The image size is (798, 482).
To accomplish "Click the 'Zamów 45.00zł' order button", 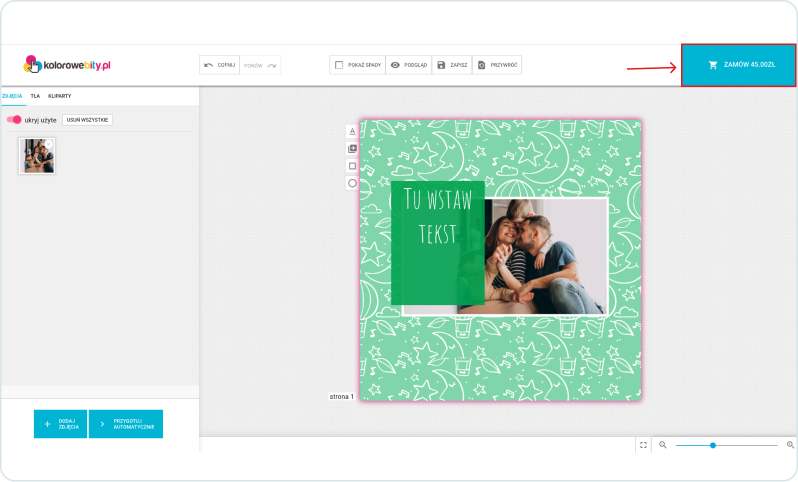I will (x=739, y=65).
